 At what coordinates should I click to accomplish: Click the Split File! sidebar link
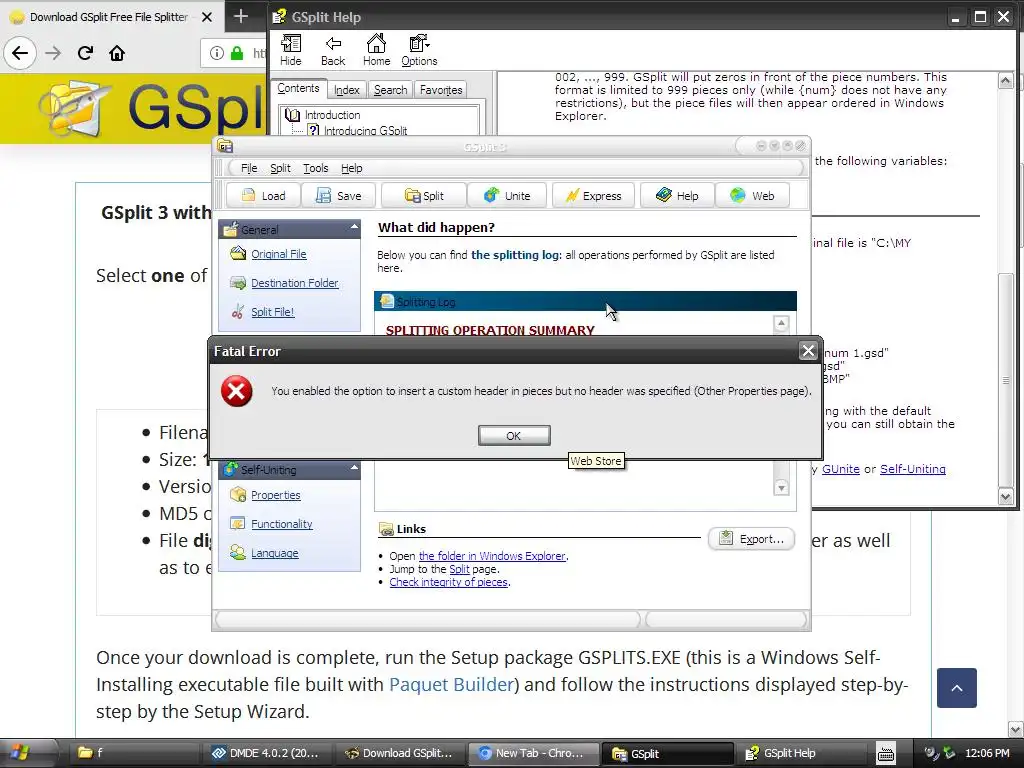point(272,312)
